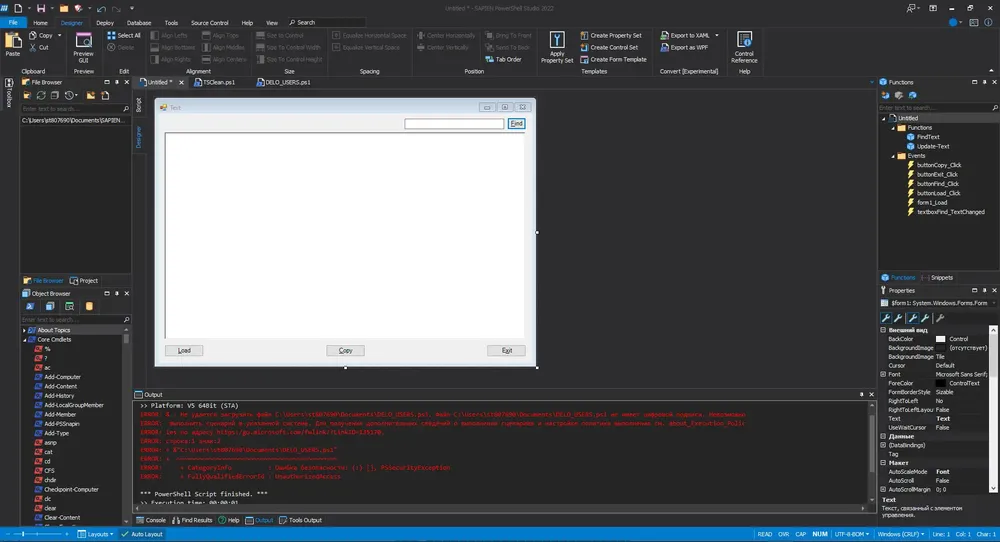Click the Copy button in the form

(346, 351)
